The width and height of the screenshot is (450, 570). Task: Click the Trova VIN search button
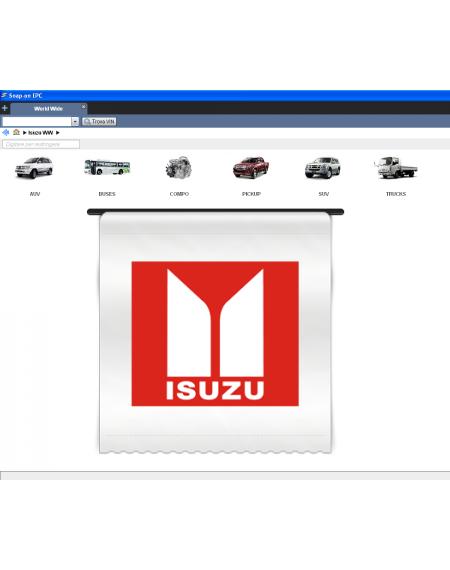point(99,121)
